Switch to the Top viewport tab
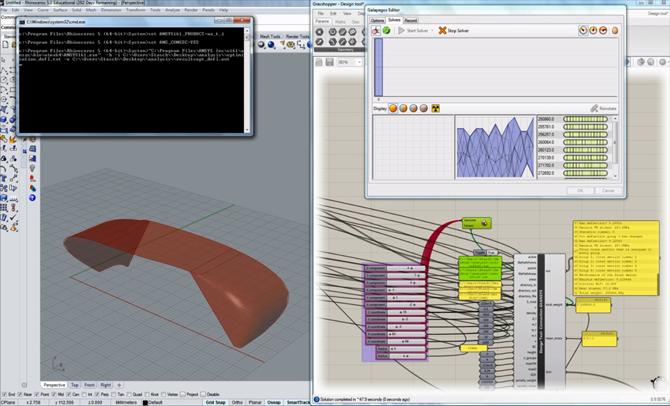This screenshot has width=670, height=406. pyautogui.click(x=75, y=385)
